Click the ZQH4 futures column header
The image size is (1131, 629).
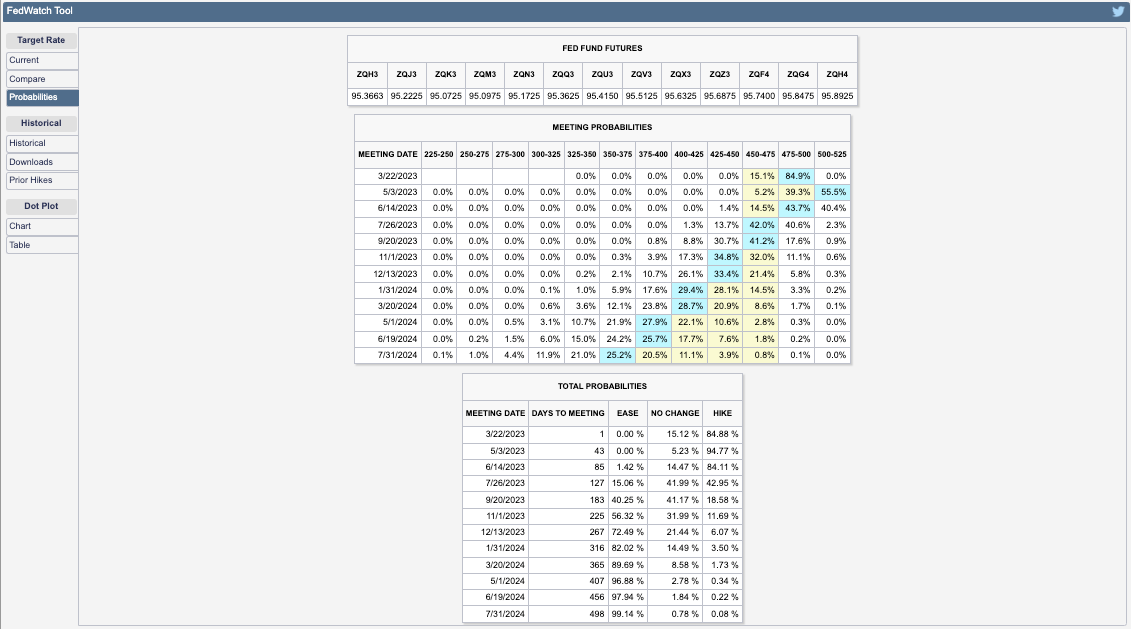(837, 74)
